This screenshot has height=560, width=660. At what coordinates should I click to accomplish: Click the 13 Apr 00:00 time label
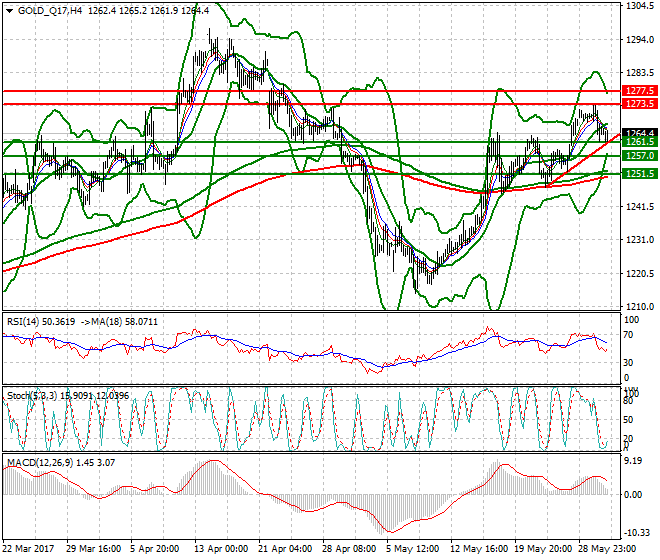click(221, 549)
